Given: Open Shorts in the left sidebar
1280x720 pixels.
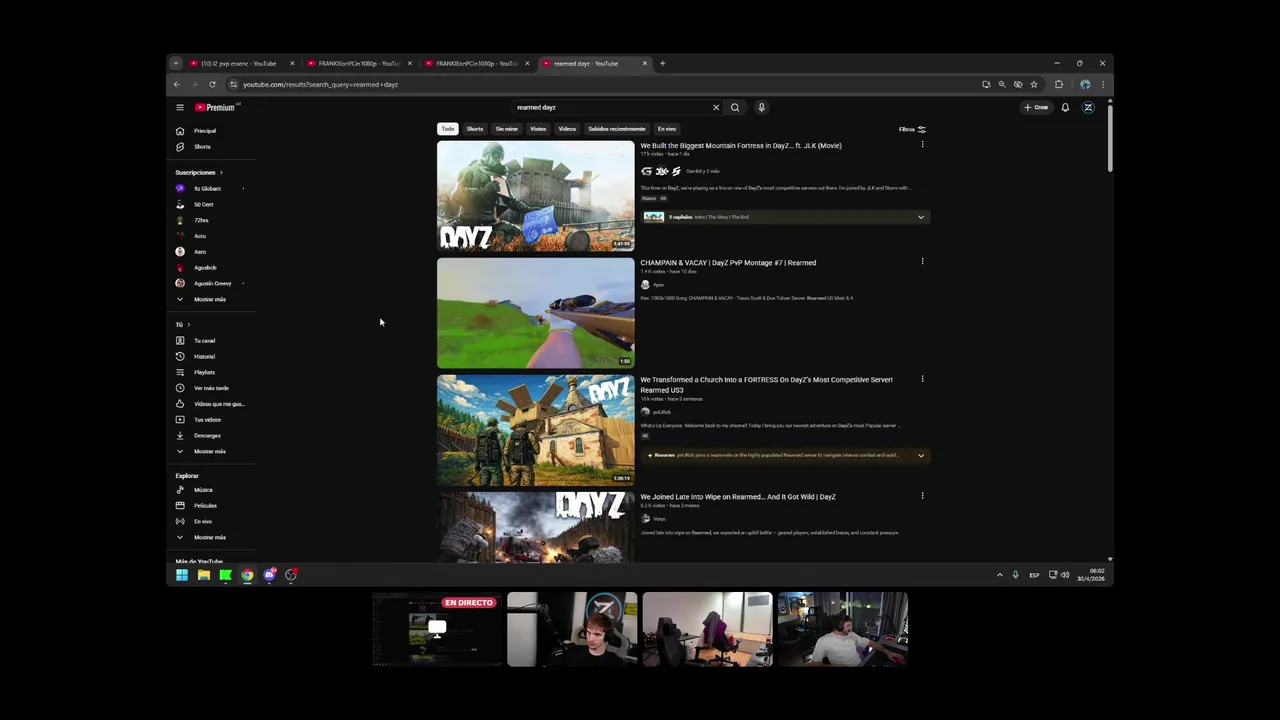Looking at the screenshot, I should (x=202, y=147).
